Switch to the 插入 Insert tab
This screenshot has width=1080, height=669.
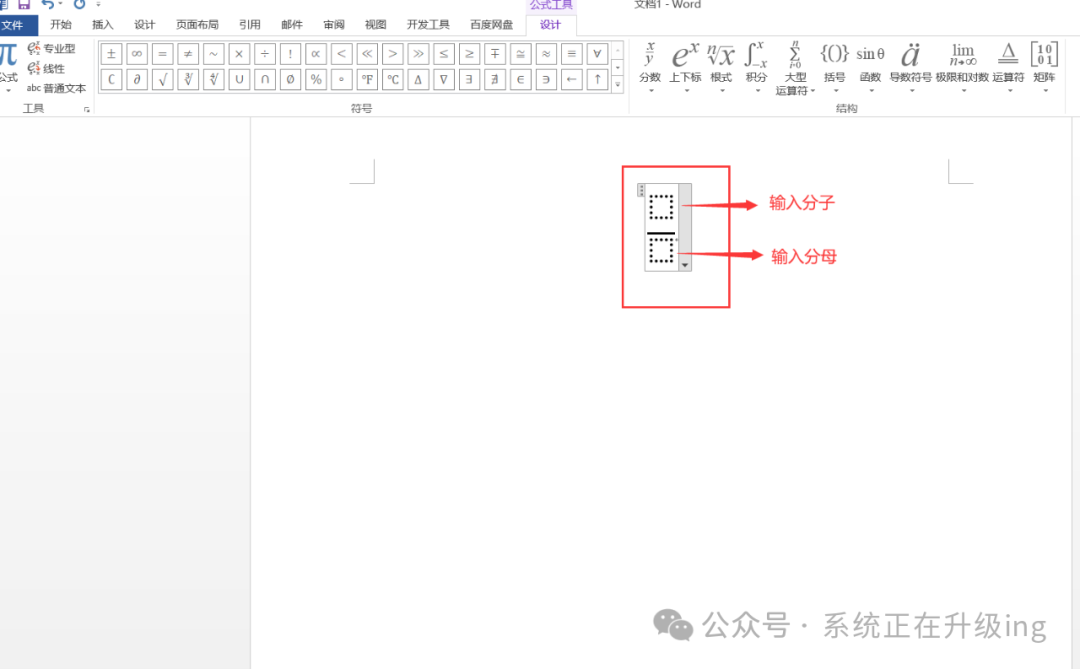103,25
